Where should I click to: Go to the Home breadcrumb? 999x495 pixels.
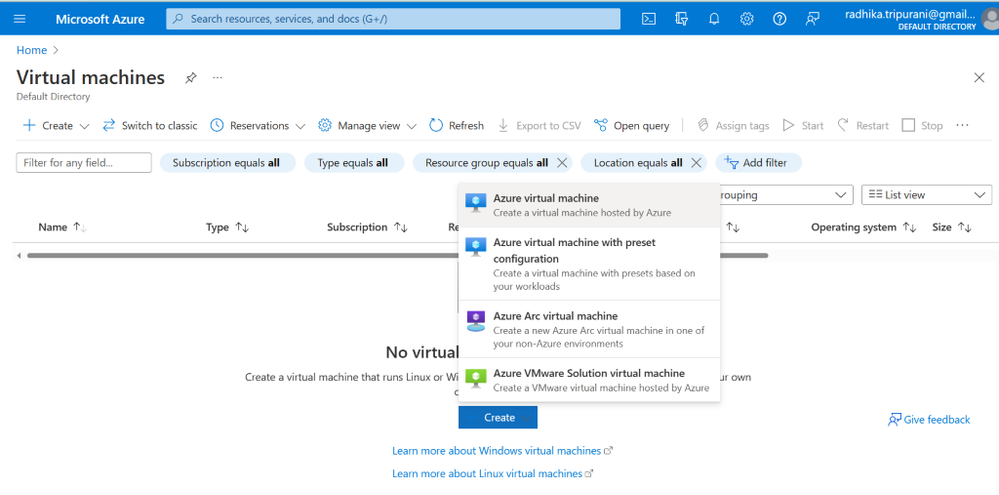click(x=32, y=50)
